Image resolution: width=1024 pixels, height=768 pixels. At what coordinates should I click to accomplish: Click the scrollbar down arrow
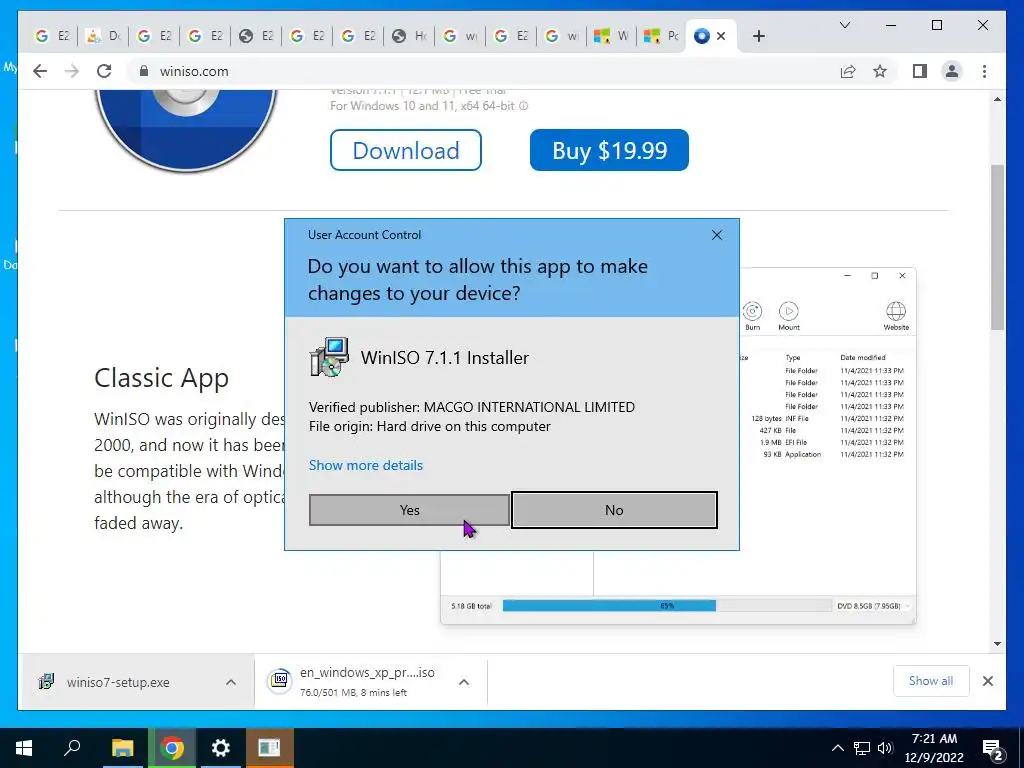[997, 644]
